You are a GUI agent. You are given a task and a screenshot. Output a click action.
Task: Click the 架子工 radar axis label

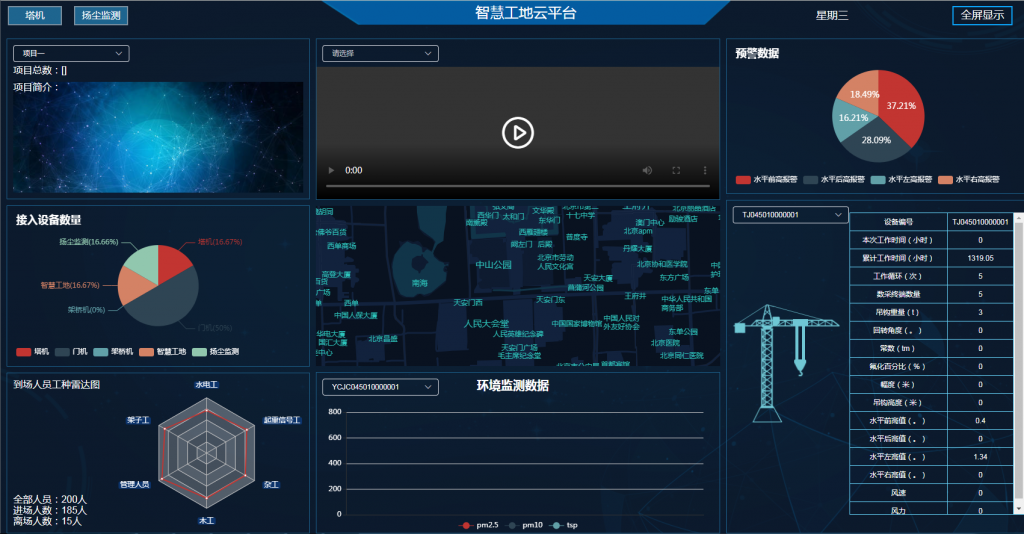138,420
